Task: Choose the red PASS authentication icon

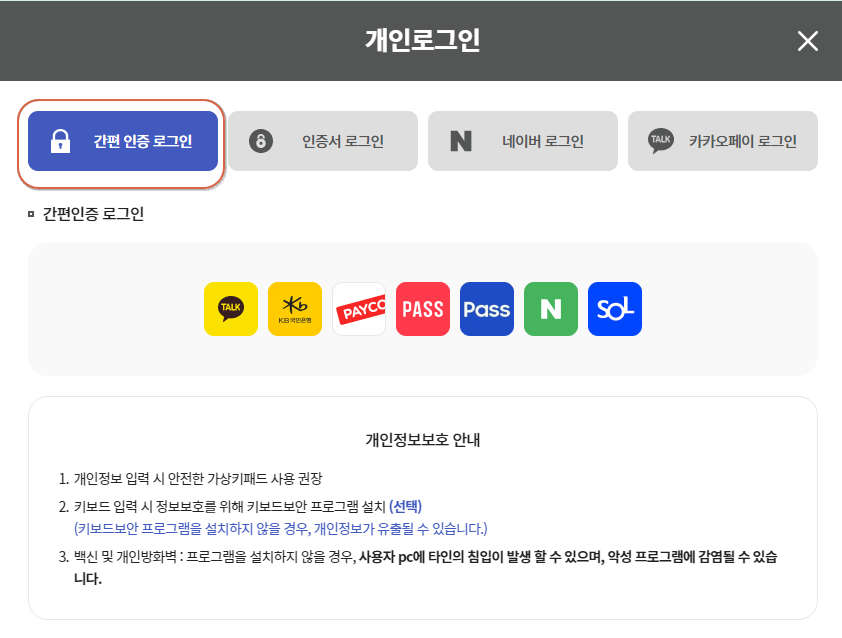Action: click(x=423, y=309)
